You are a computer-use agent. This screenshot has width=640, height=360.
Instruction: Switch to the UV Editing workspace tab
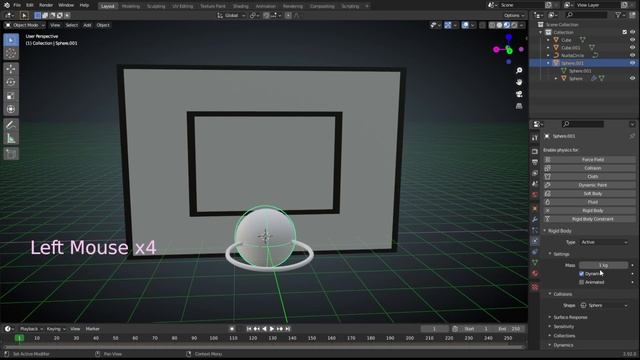[182, 6]
